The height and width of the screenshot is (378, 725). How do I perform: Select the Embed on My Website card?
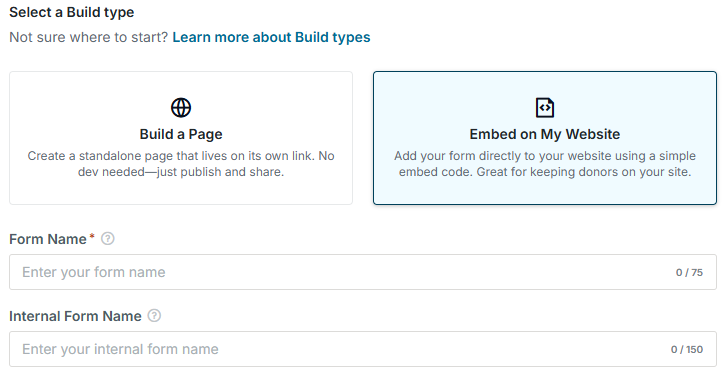click(x=545, y=138)
